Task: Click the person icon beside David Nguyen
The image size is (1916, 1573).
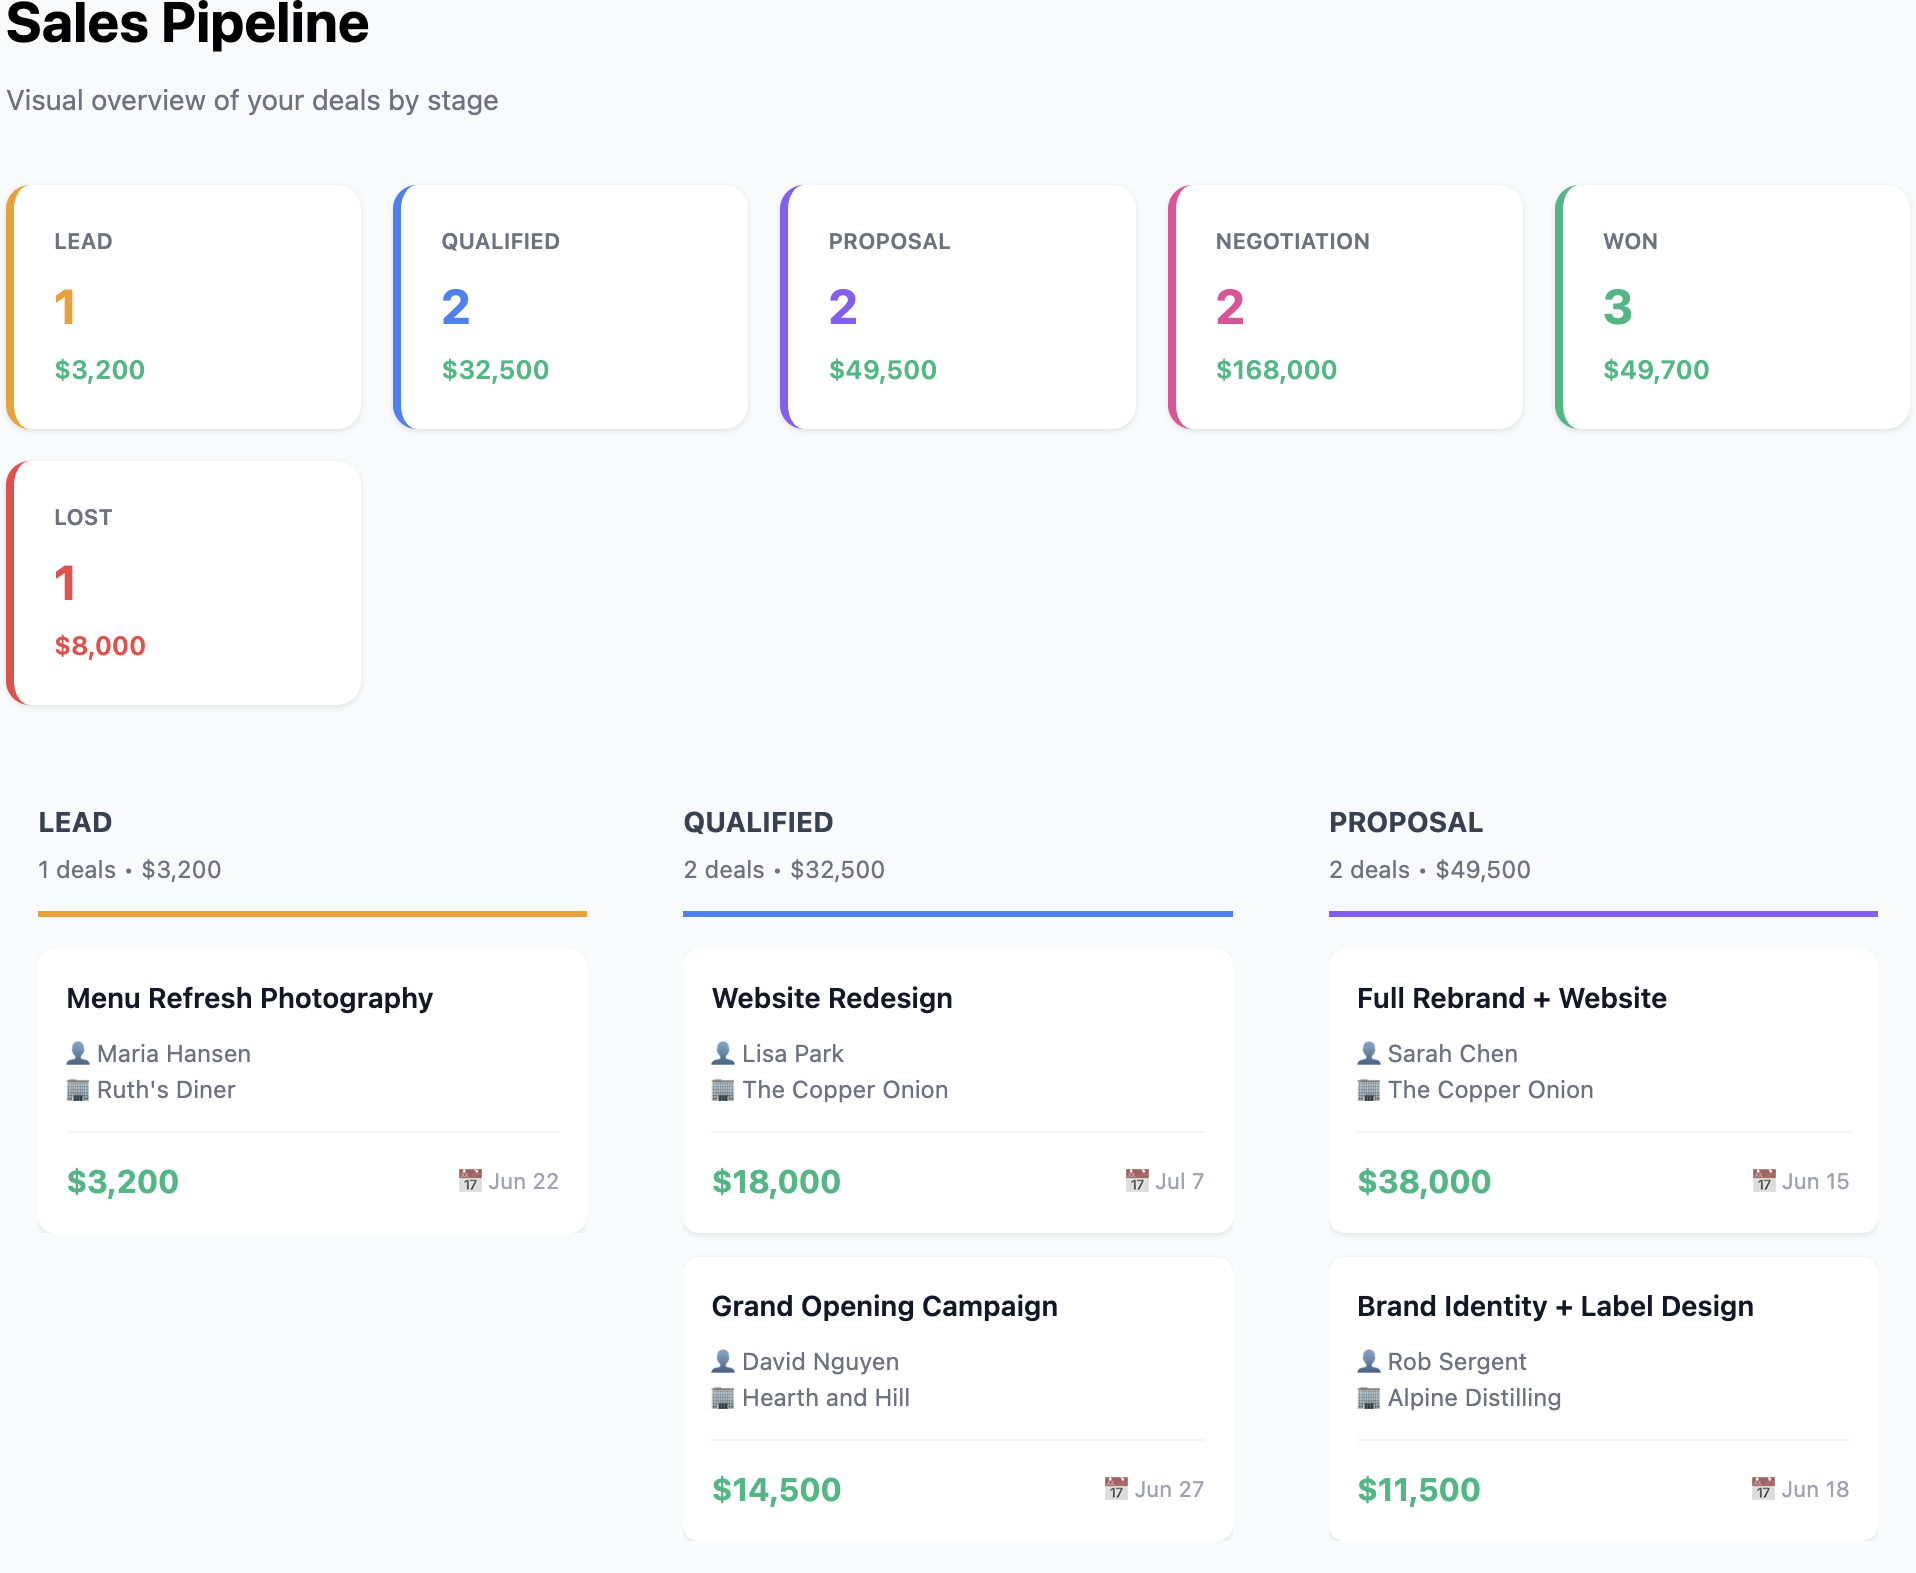Action: tap(723, 1361)
